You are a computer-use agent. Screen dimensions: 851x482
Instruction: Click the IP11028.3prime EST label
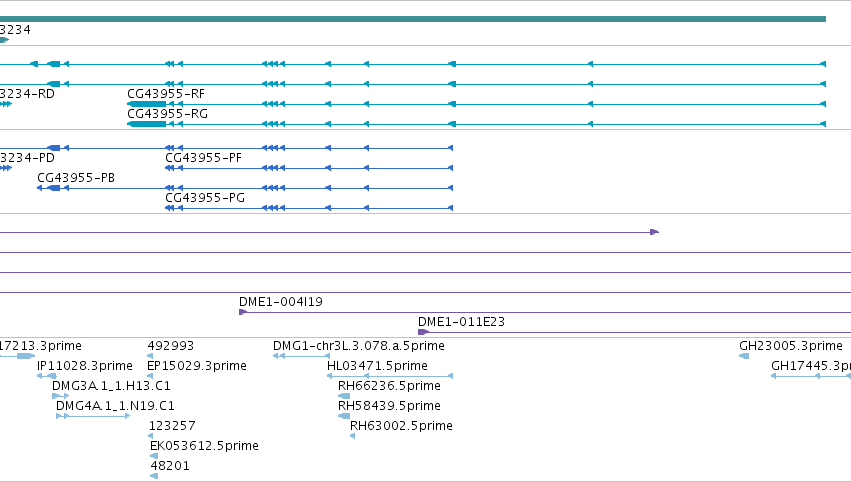85,366
